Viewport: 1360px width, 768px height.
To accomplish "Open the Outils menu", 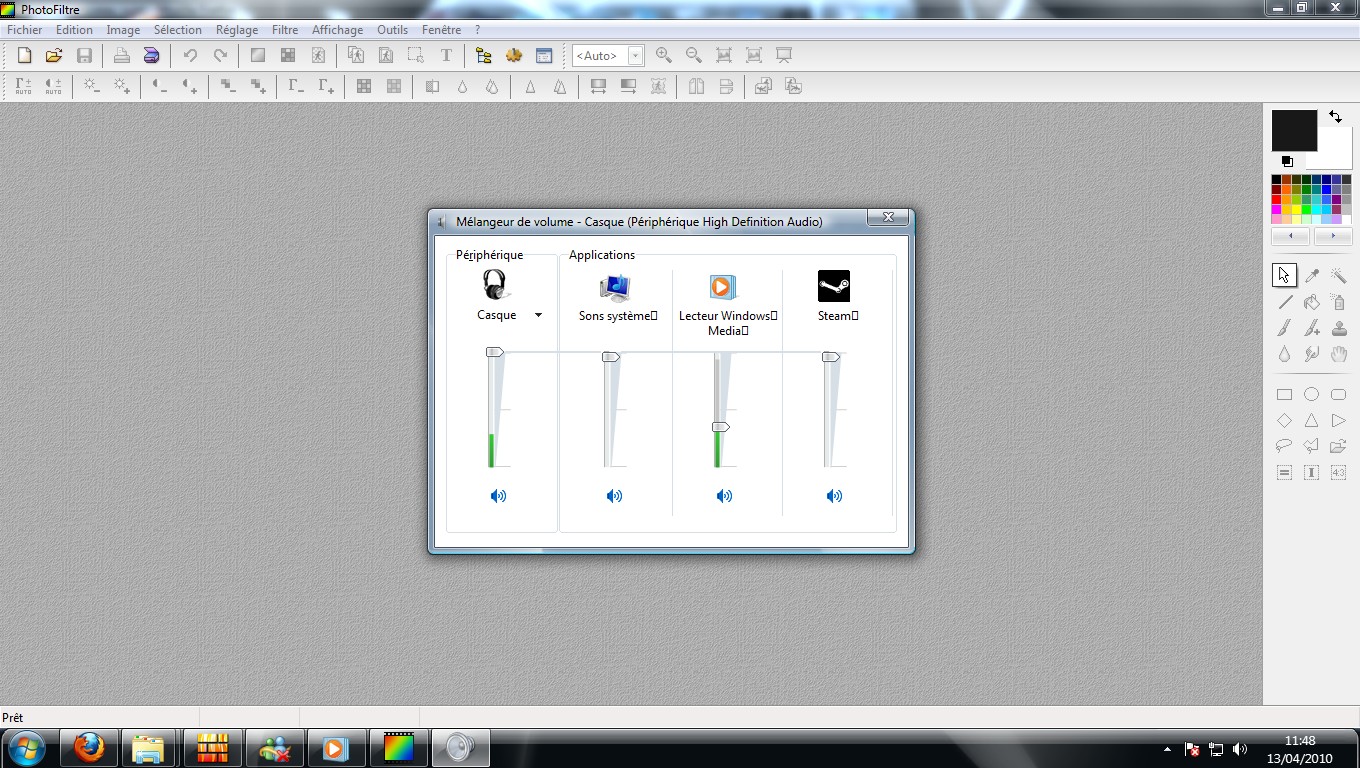I will pyautogui.click(x=393, y=30).
